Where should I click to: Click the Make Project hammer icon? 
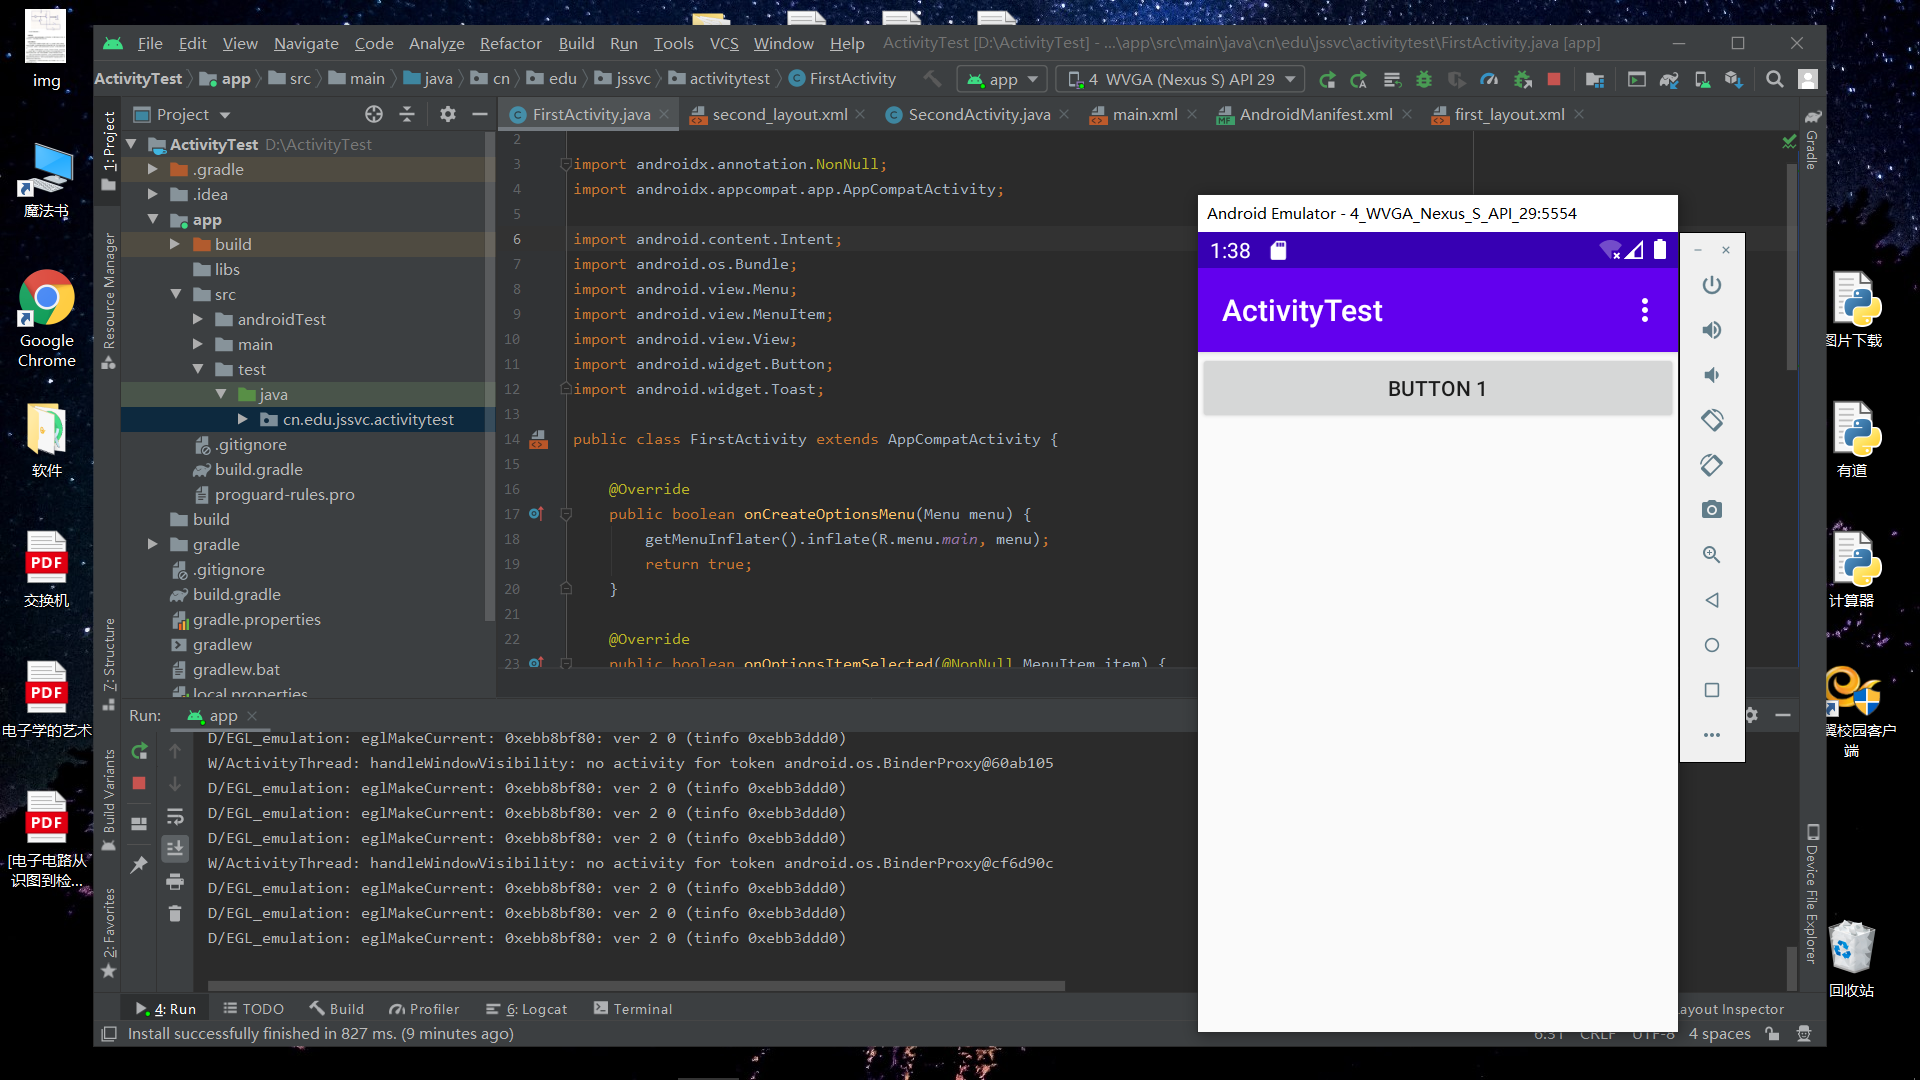932,79
